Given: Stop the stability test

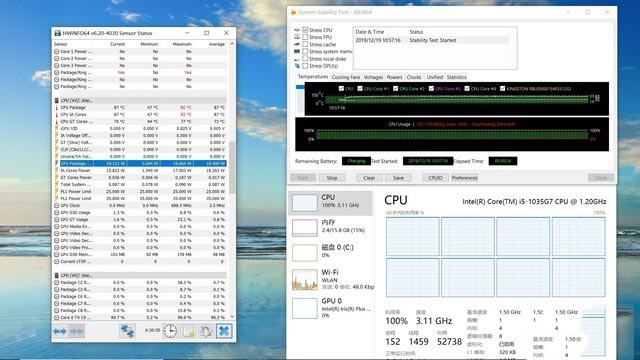Looking at the screenshot, I should pos(332,178).
